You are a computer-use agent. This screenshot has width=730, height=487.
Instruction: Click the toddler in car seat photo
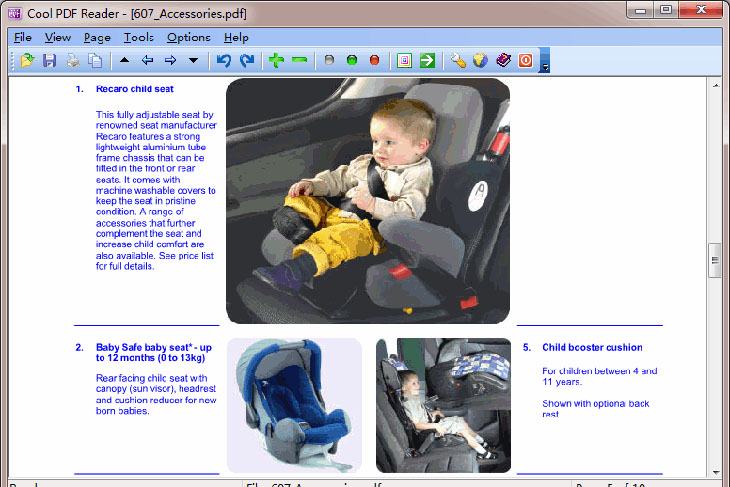[368, 201]
